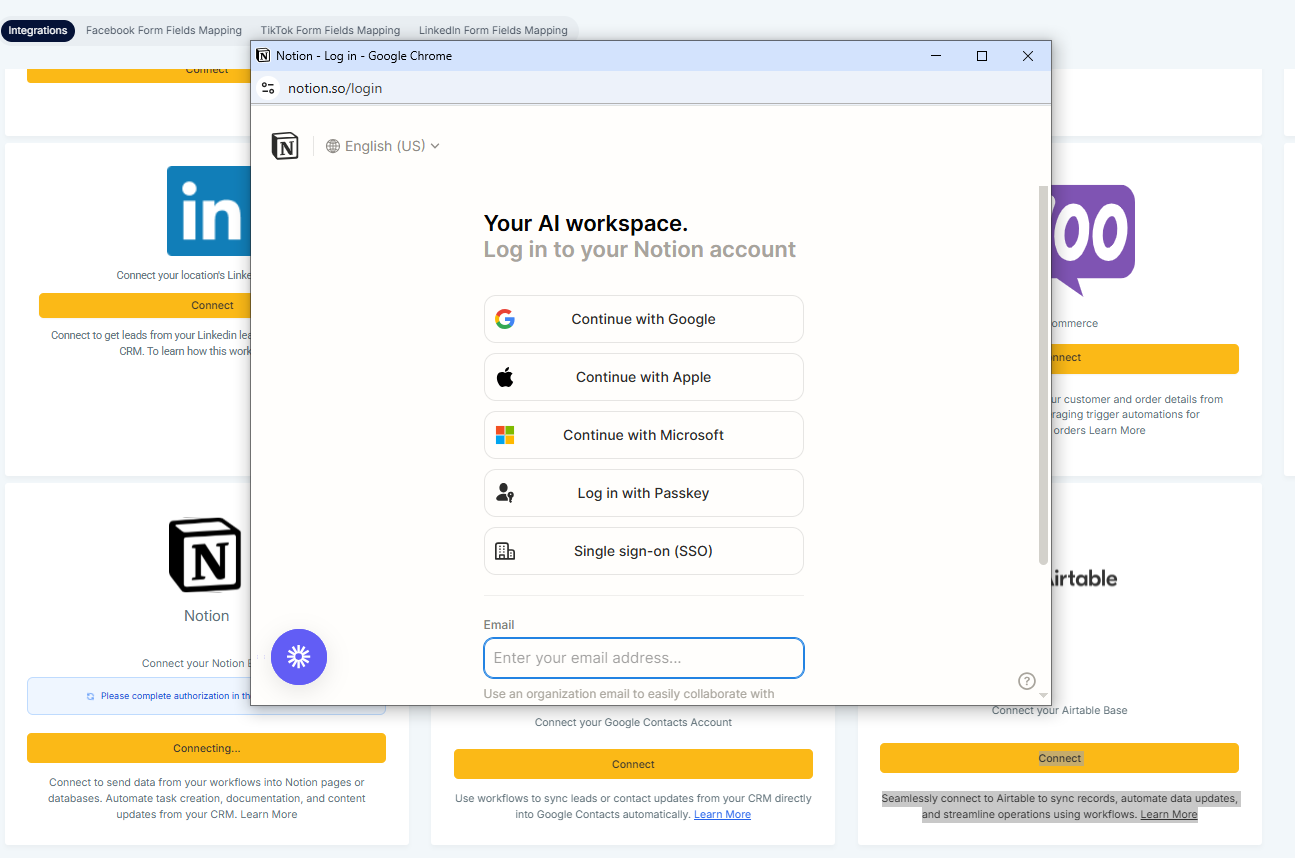Open the English (US) language dropdown

pyautogui.click(x=383, y=146)
